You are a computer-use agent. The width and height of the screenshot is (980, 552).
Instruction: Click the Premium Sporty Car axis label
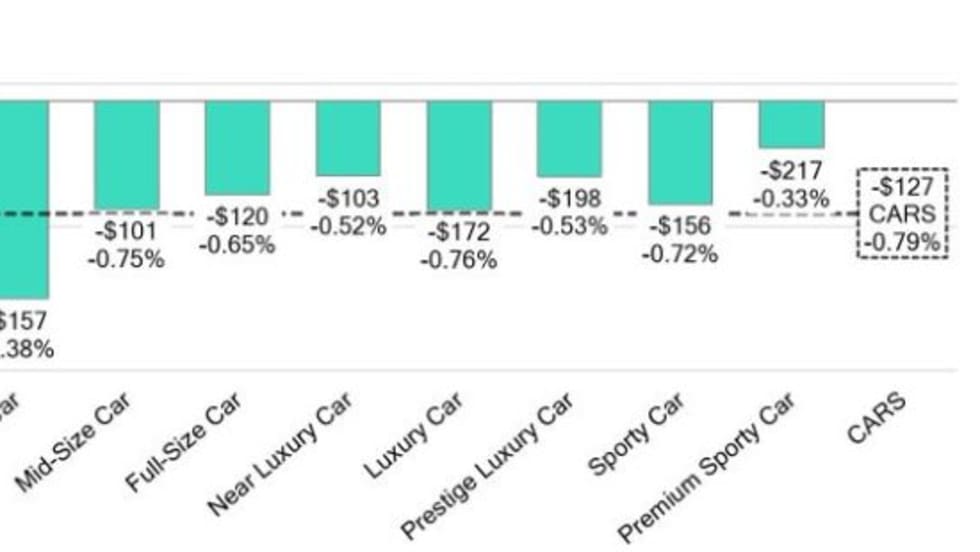pos(708,466)
